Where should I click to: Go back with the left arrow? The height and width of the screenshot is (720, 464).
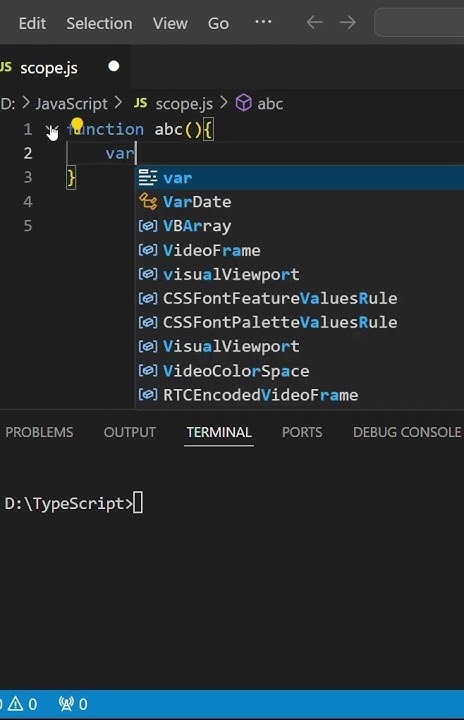315,22
